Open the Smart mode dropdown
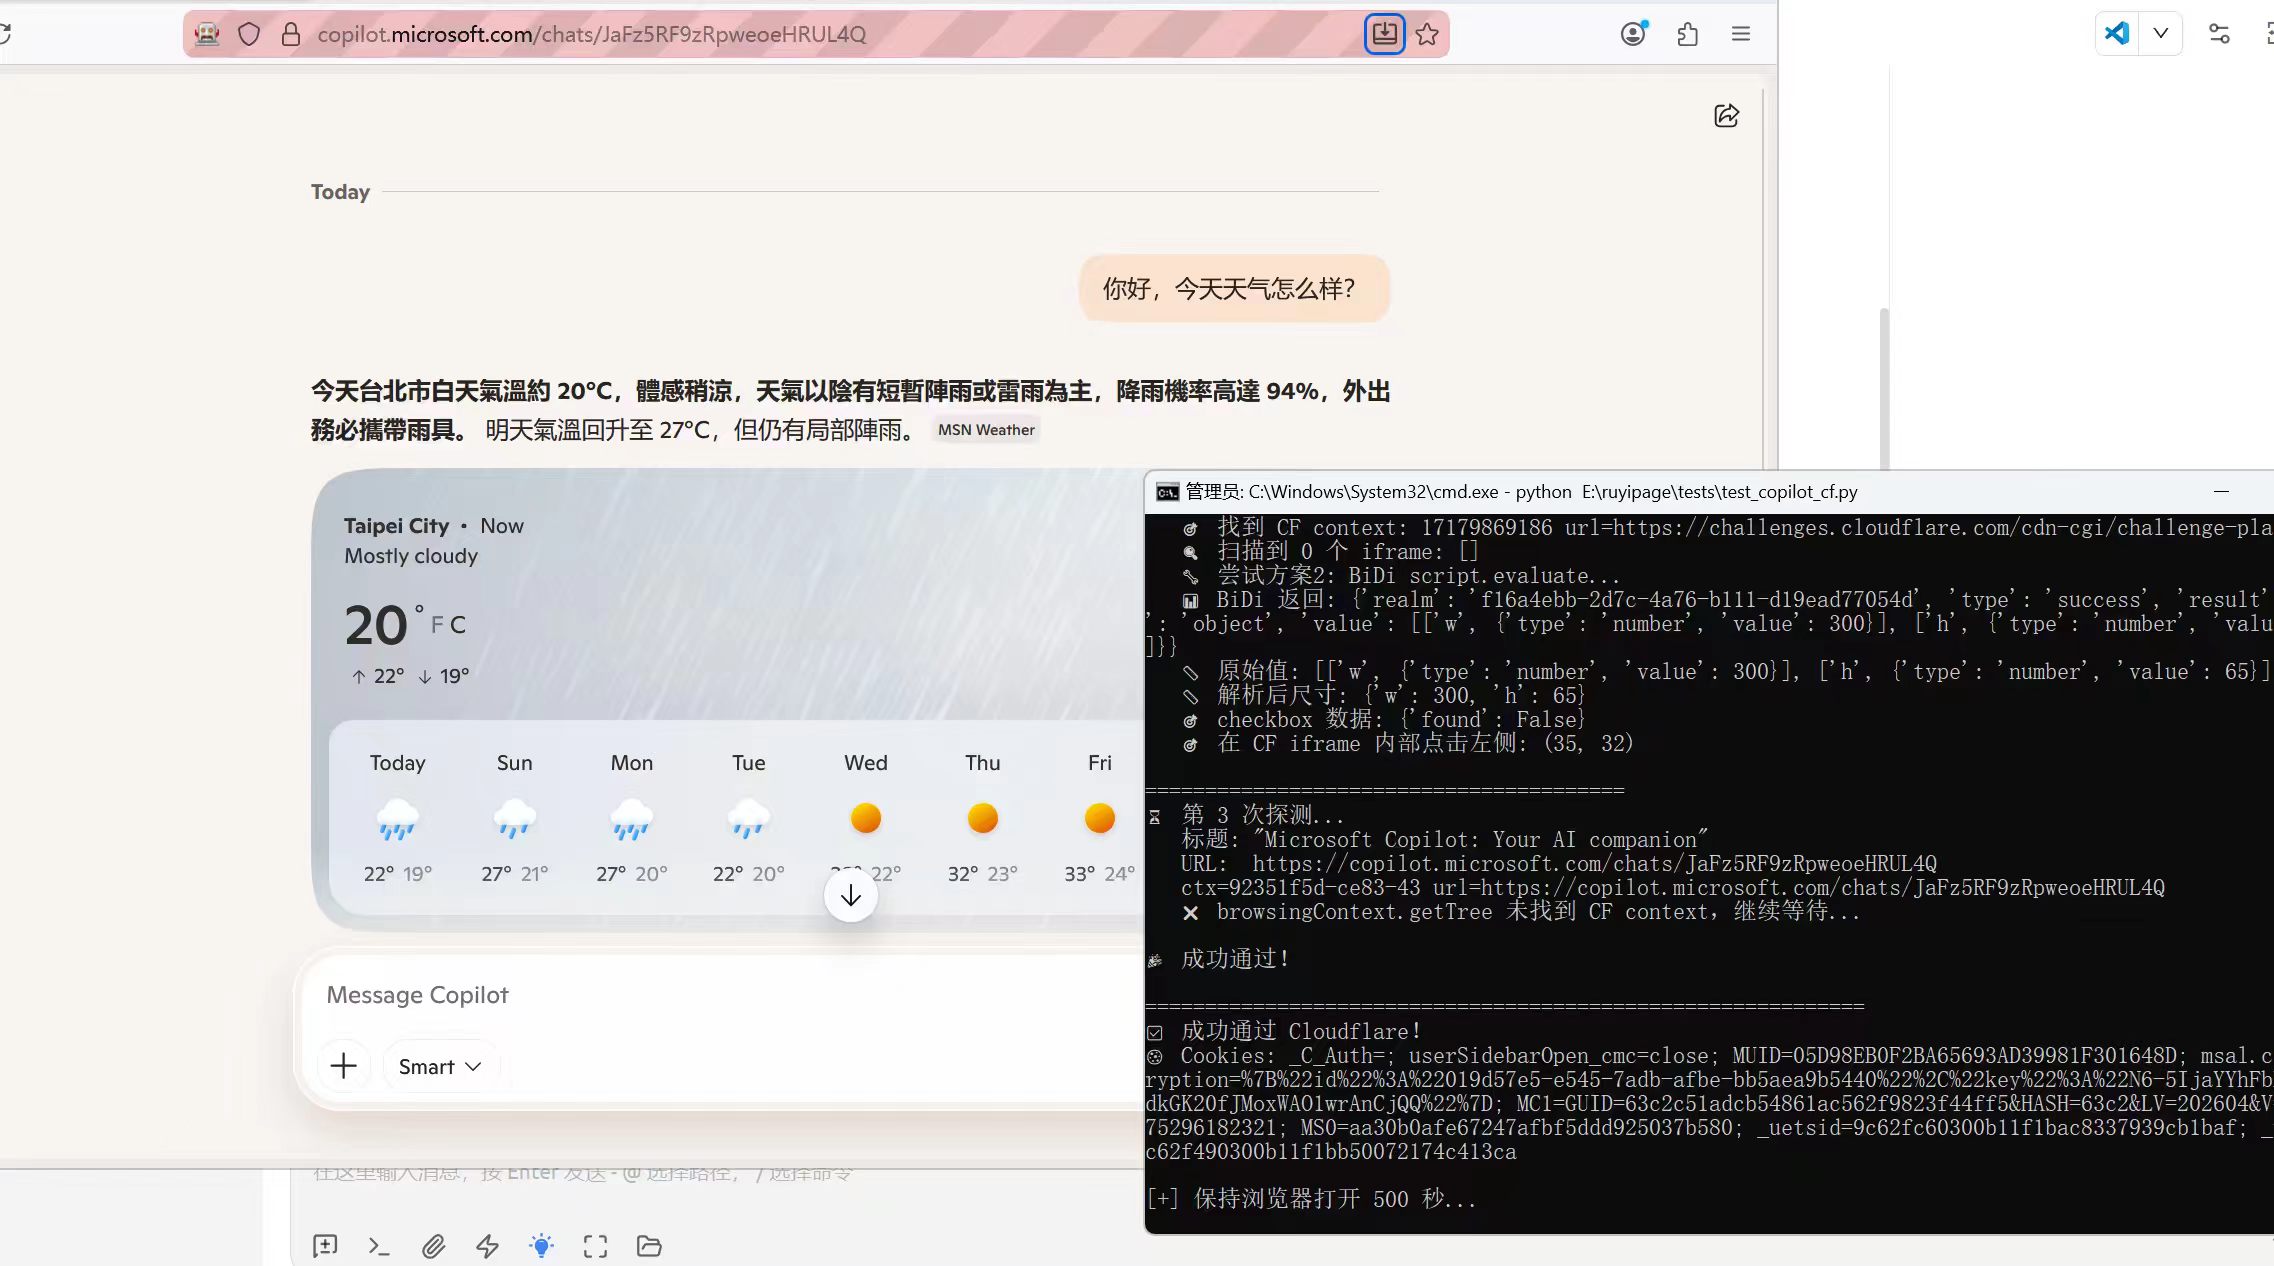The image size is (2274, 1266). [x=440, y=1066]
